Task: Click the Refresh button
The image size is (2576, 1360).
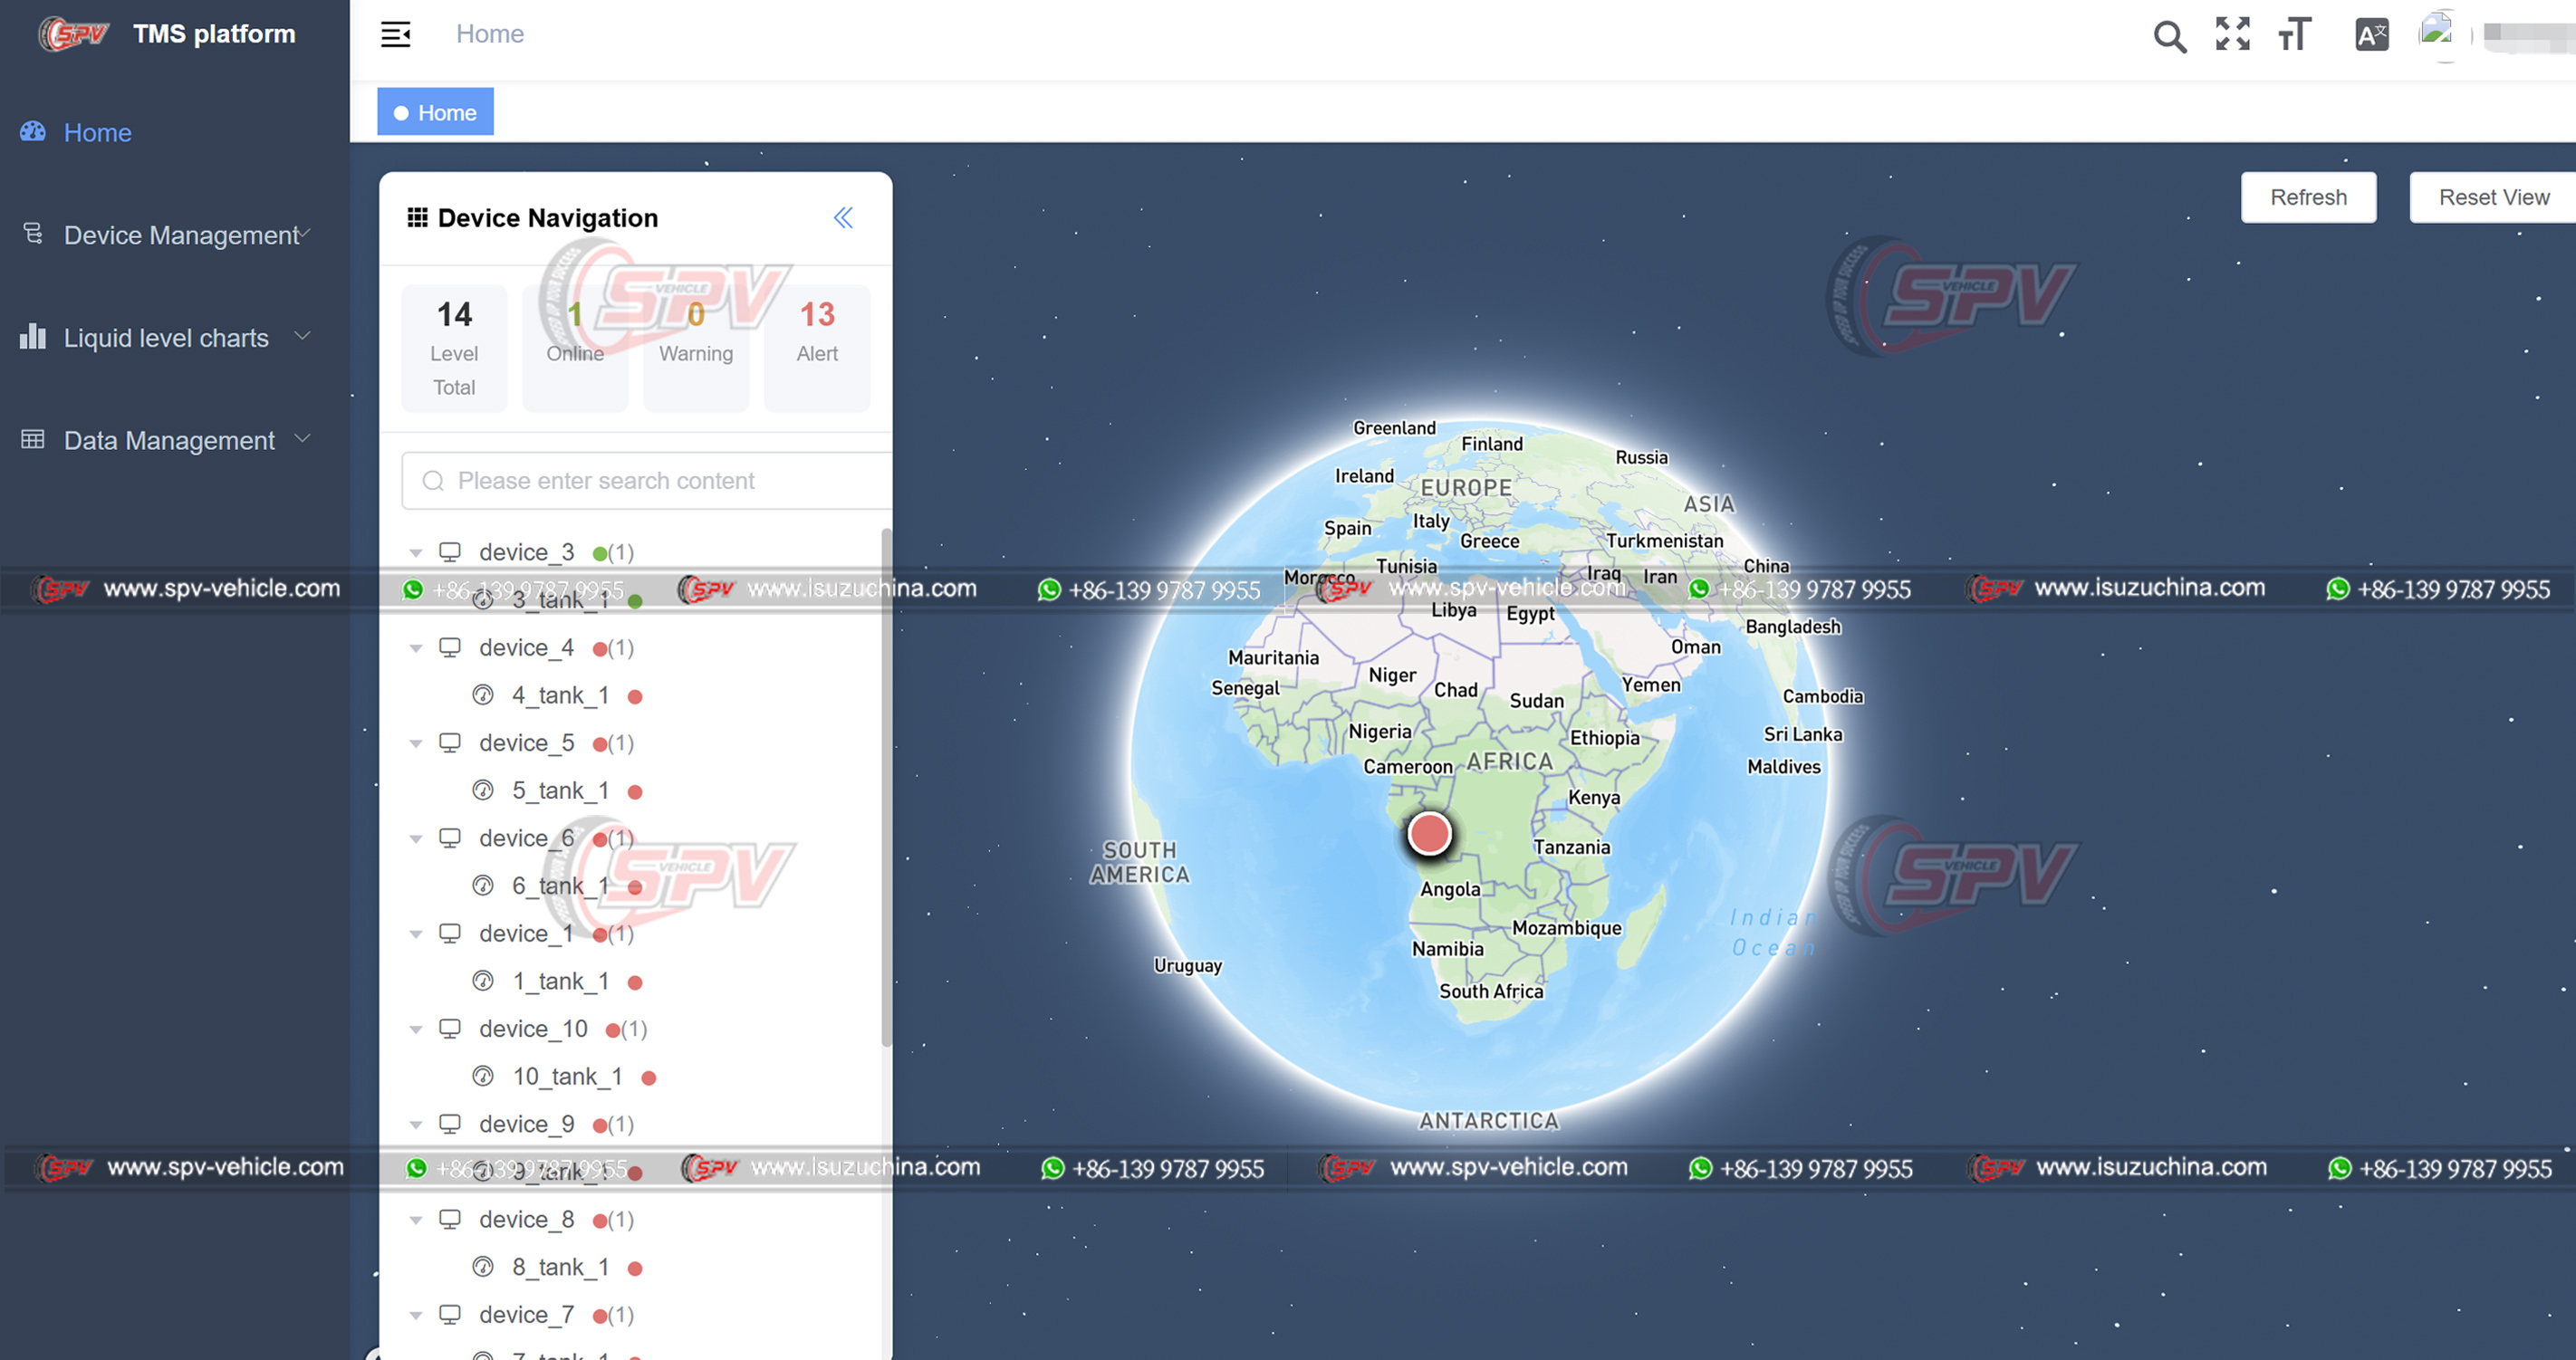Action: pyautogui.click(x=2308, y=197)
